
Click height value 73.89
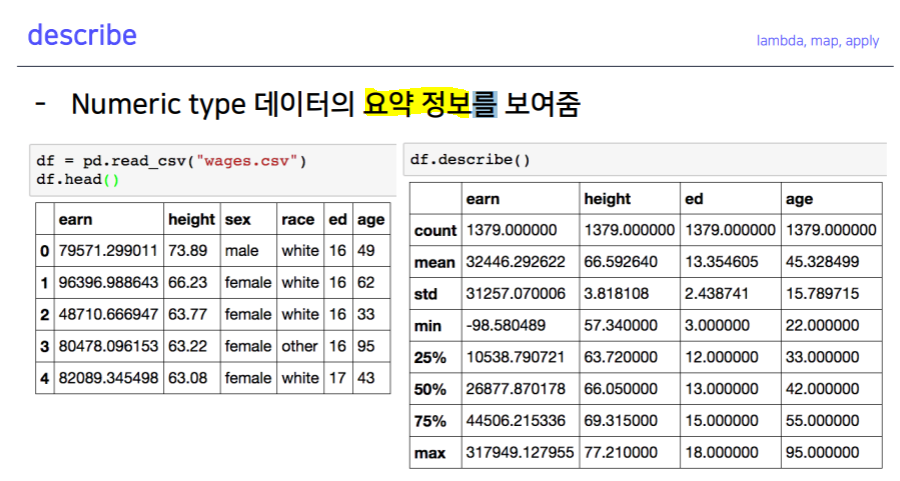[x=188, y=251]
